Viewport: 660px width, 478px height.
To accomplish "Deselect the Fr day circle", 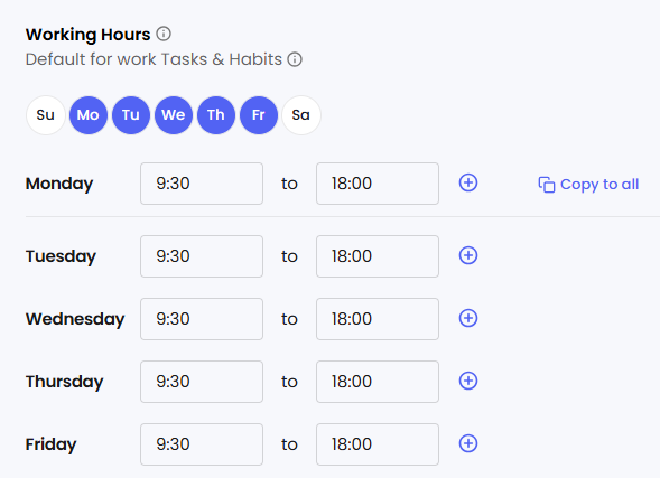I will (258, 115).
